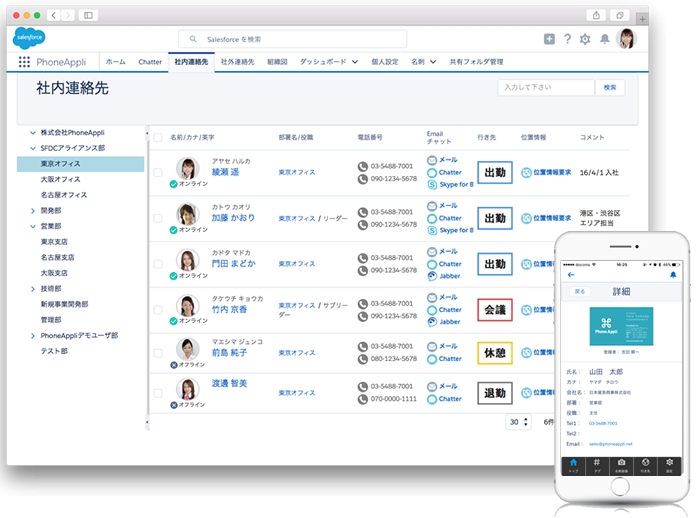Open the Salesforce cloud logo home
Viewport: 700px width, 518px height.
click(x=29, y=38)
